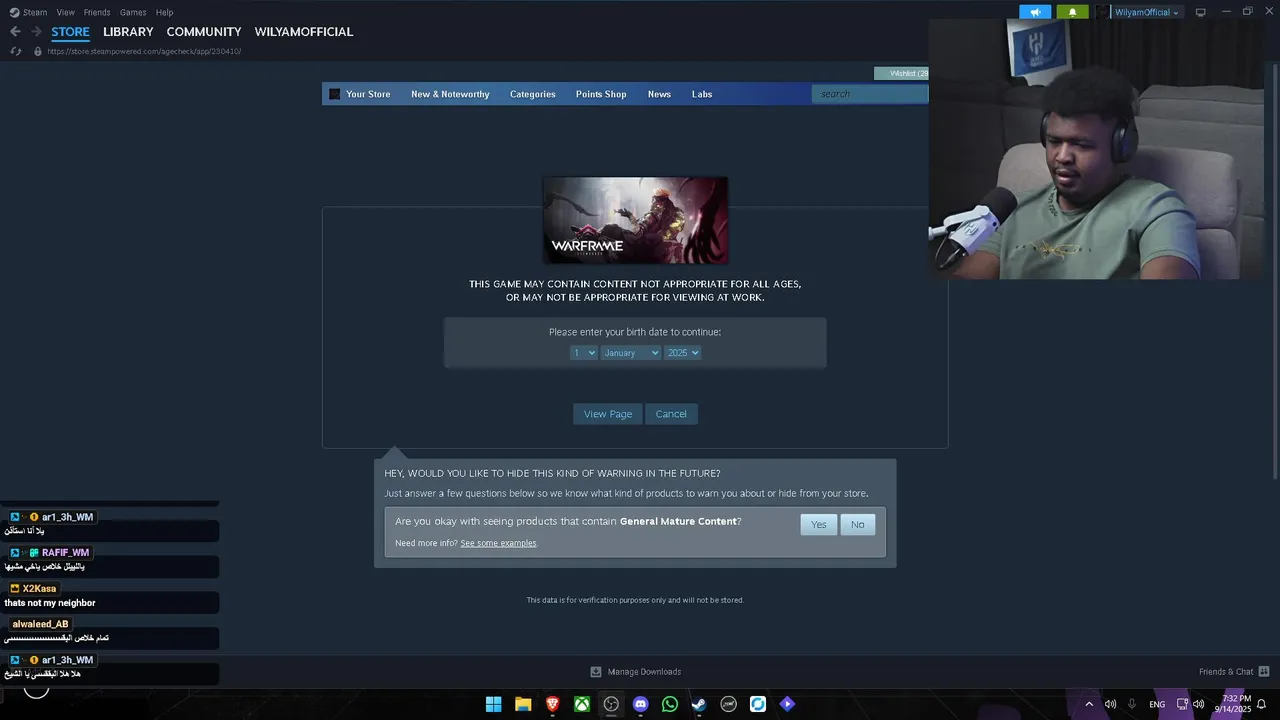Image resolution: width=1280 pixels, height=720 pixels.
Task: Open the News store tab
Action: tap(659, 94)
